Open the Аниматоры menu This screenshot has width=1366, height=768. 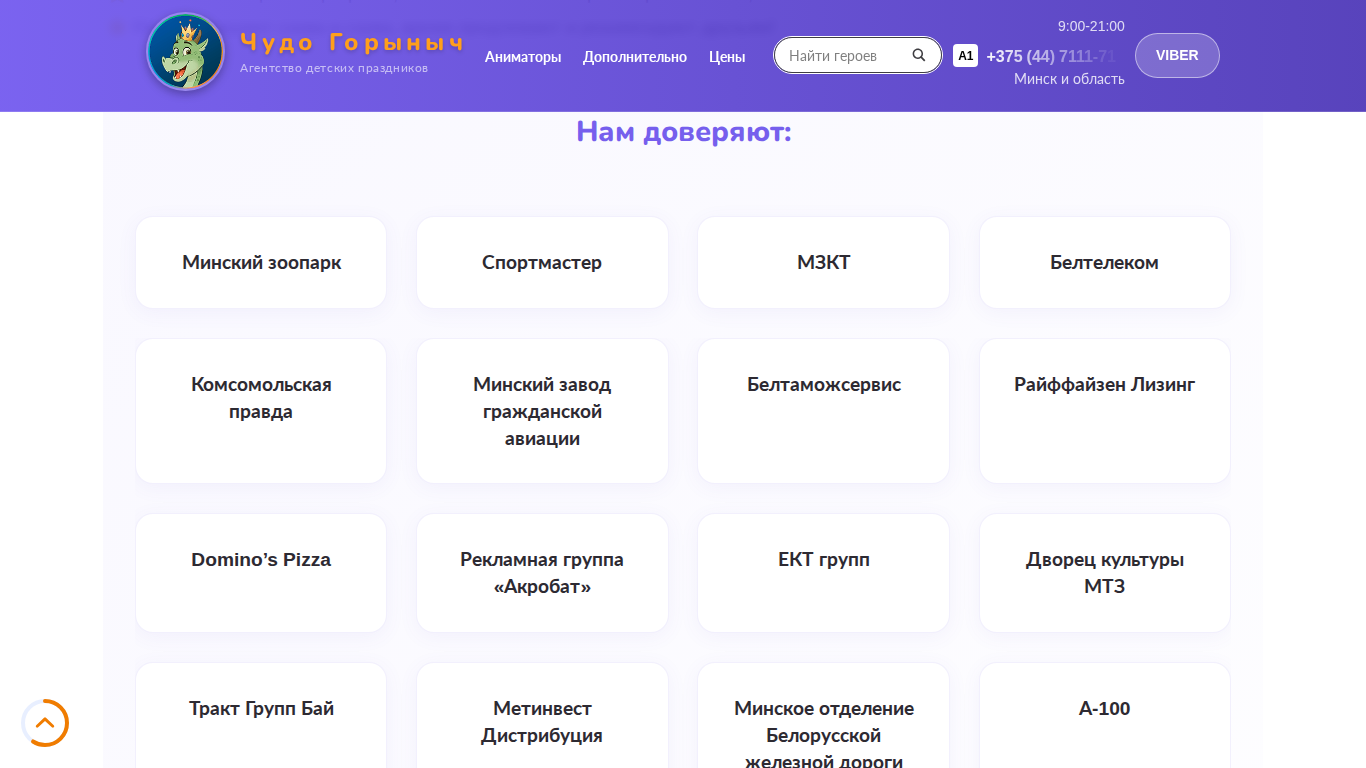pos(523,57)
